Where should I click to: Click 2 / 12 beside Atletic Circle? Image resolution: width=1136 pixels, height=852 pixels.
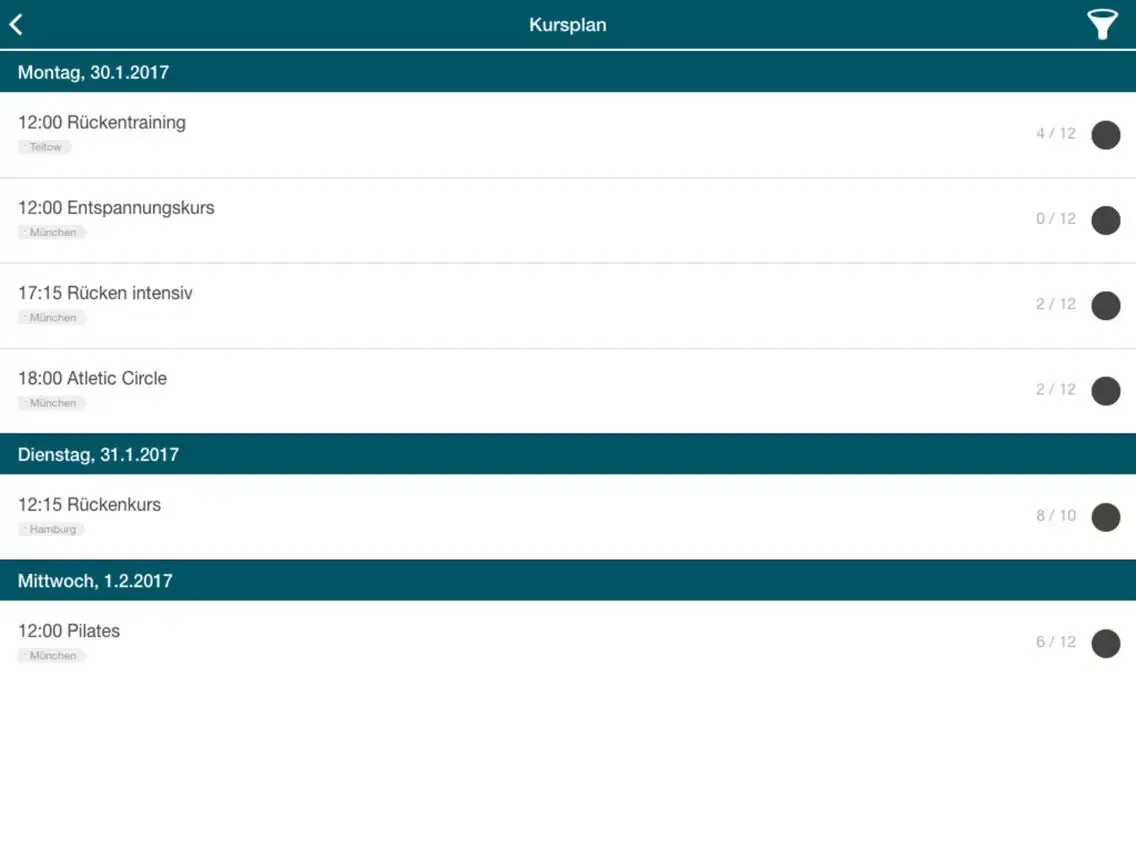click(x=1056, y=390)
